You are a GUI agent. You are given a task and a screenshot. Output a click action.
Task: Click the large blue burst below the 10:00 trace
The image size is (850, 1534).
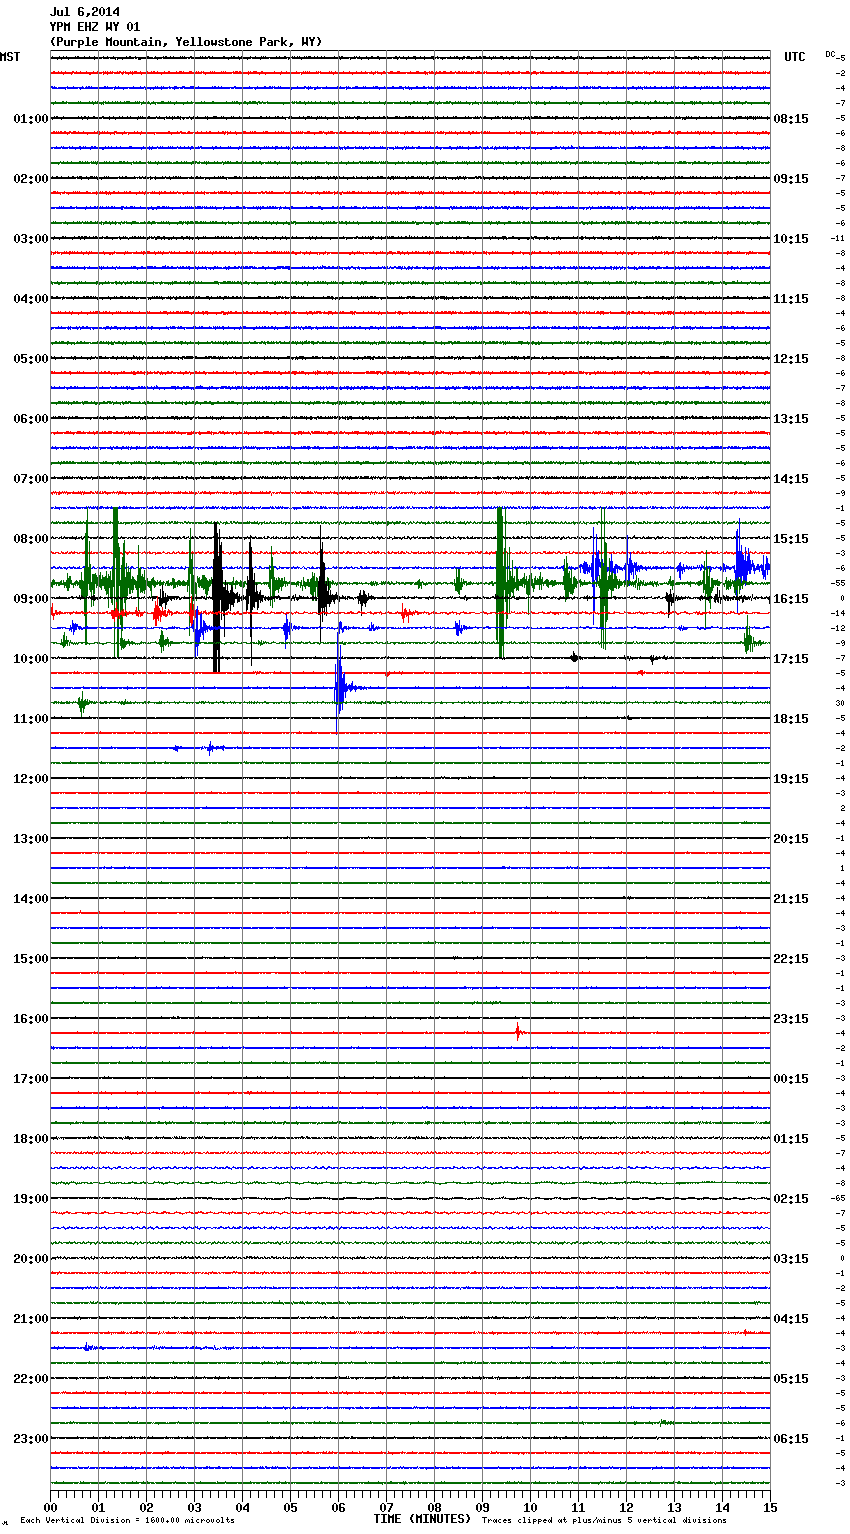click(x=341, y=688)
